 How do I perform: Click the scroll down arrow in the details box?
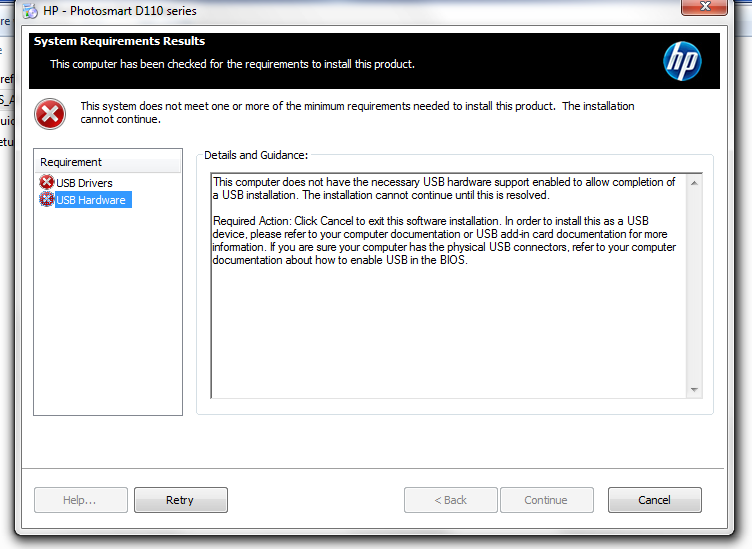pos(694,389)
